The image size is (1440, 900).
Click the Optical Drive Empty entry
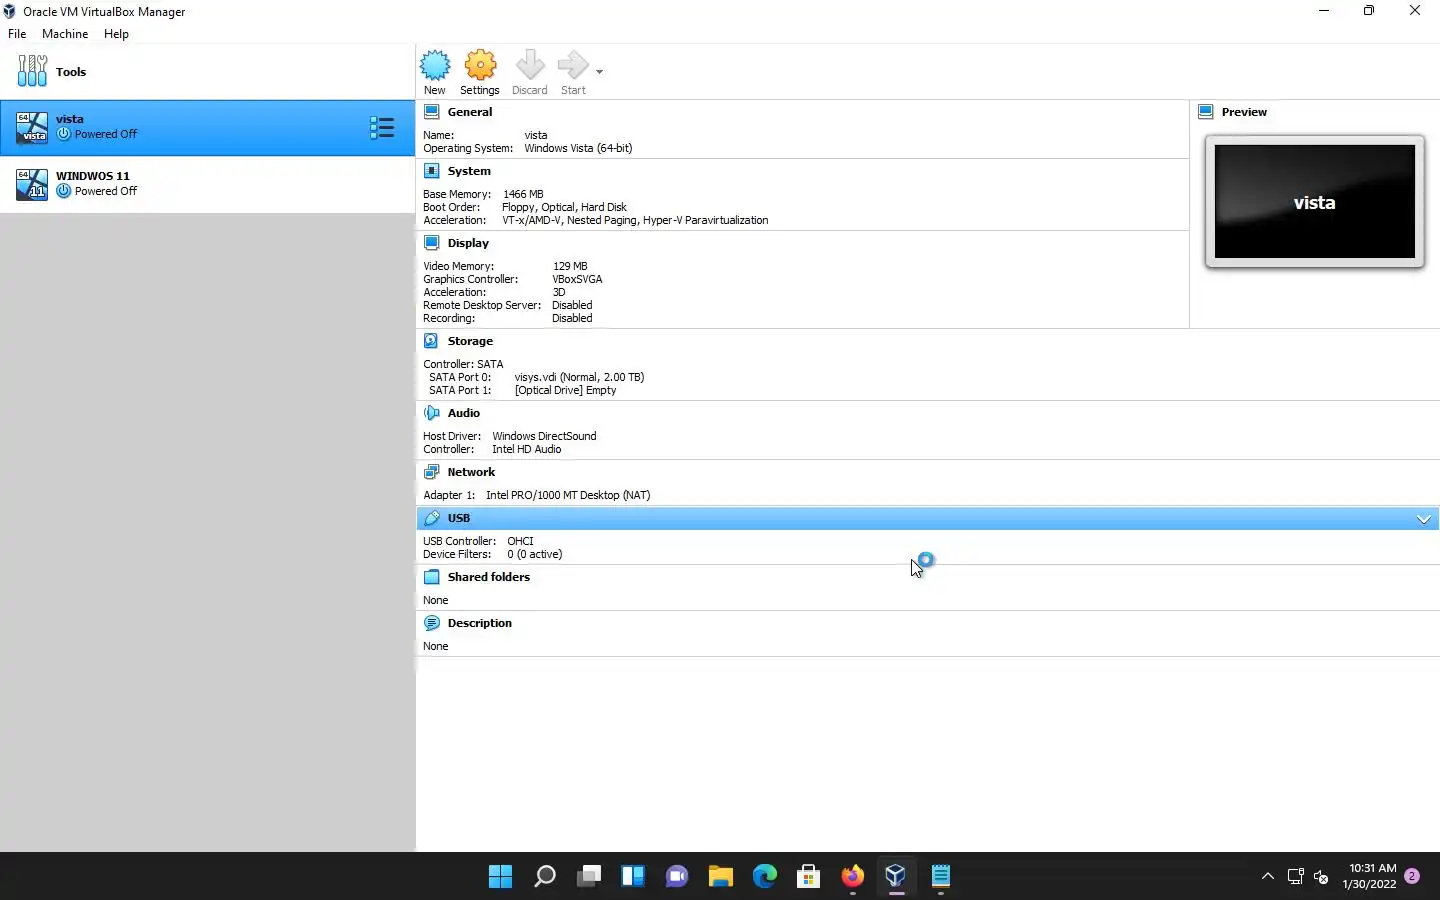[x=565, y=390]
